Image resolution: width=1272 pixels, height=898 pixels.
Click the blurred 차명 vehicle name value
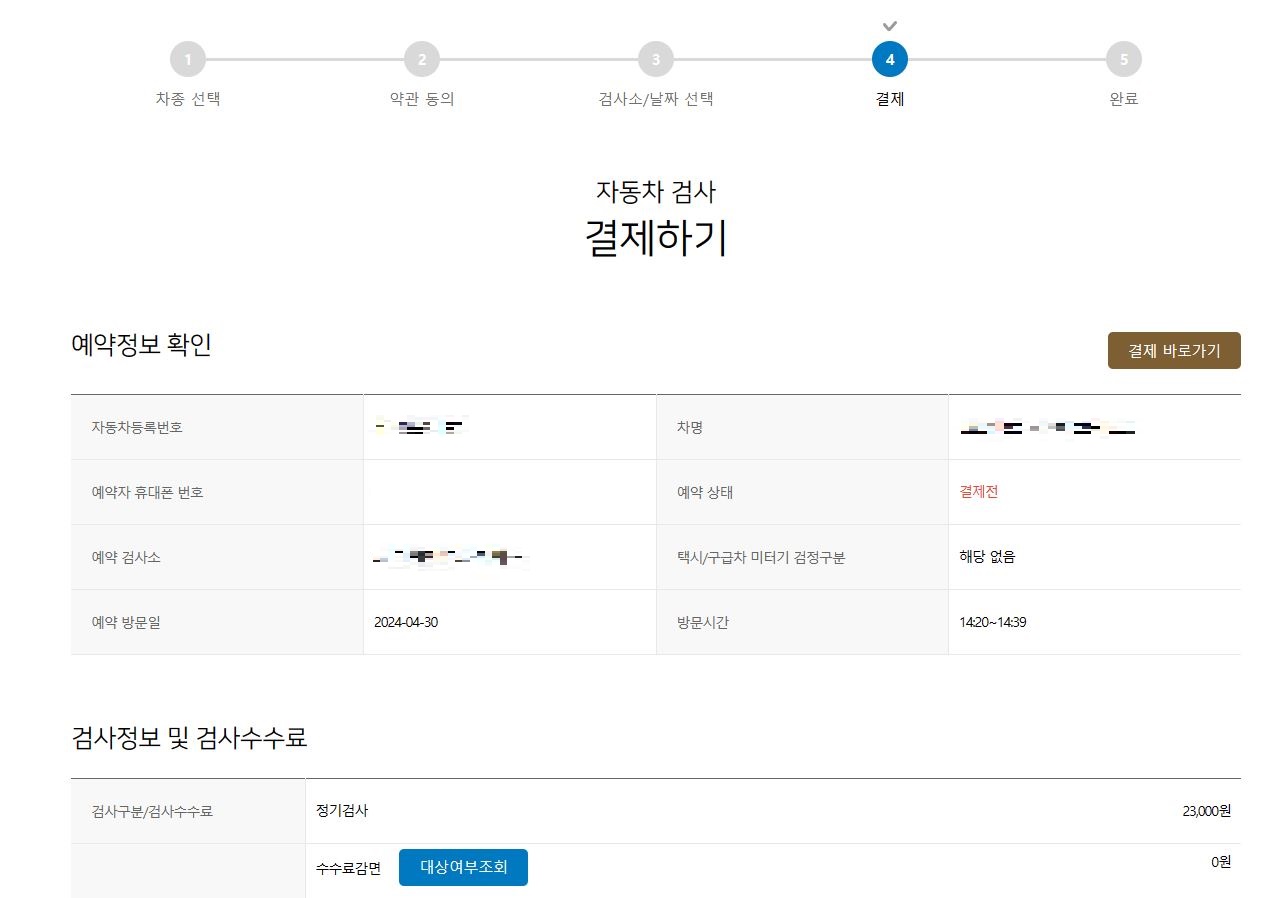[x=1045, y=426]
